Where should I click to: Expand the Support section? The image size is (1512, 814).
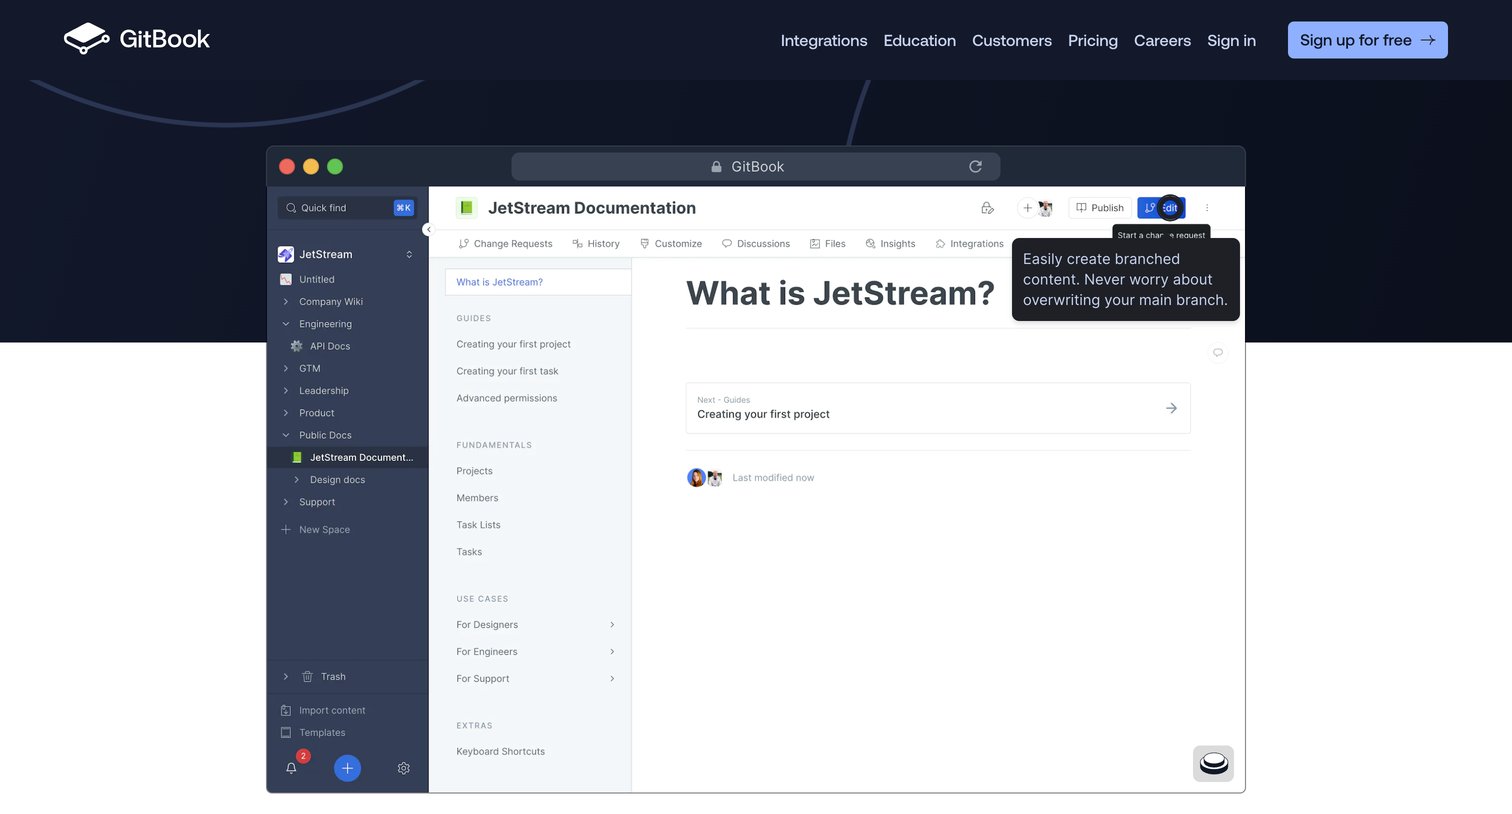(x=286, y=502)
